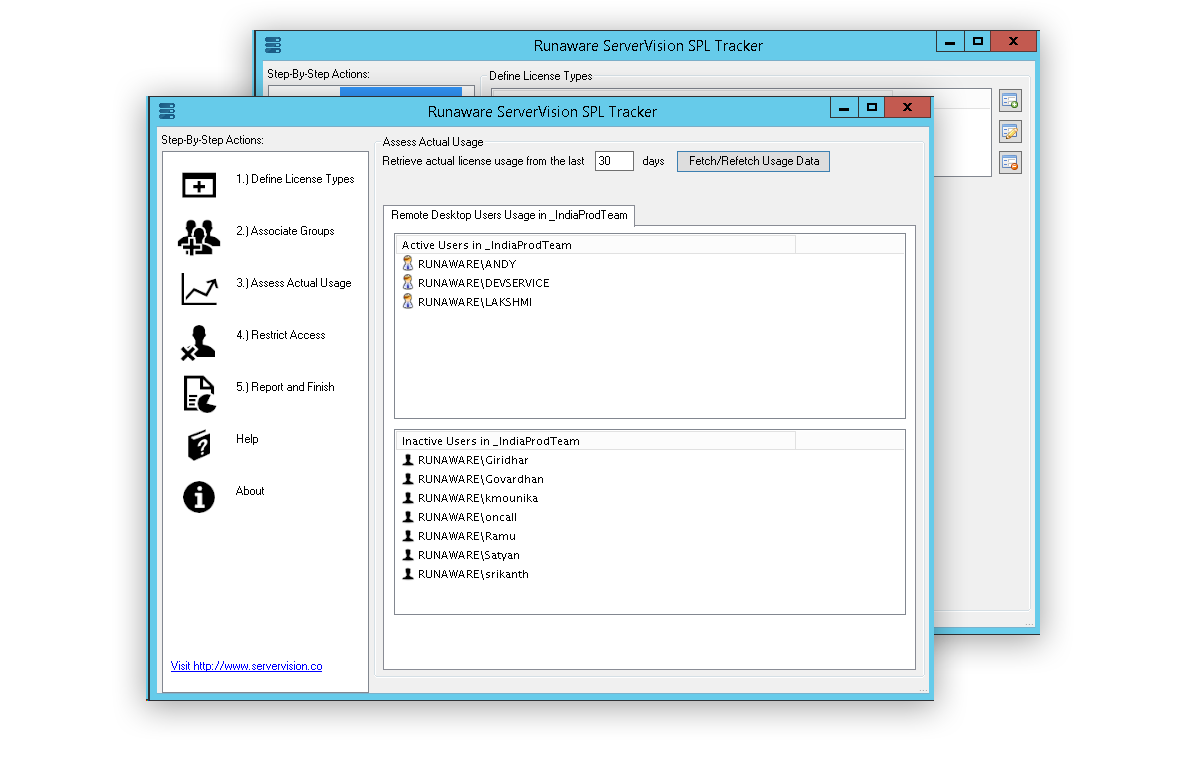Click the Inactive Users in _IndiaProdTeam column header
This screenshot has width=1197, height=760.
point(597,441)
